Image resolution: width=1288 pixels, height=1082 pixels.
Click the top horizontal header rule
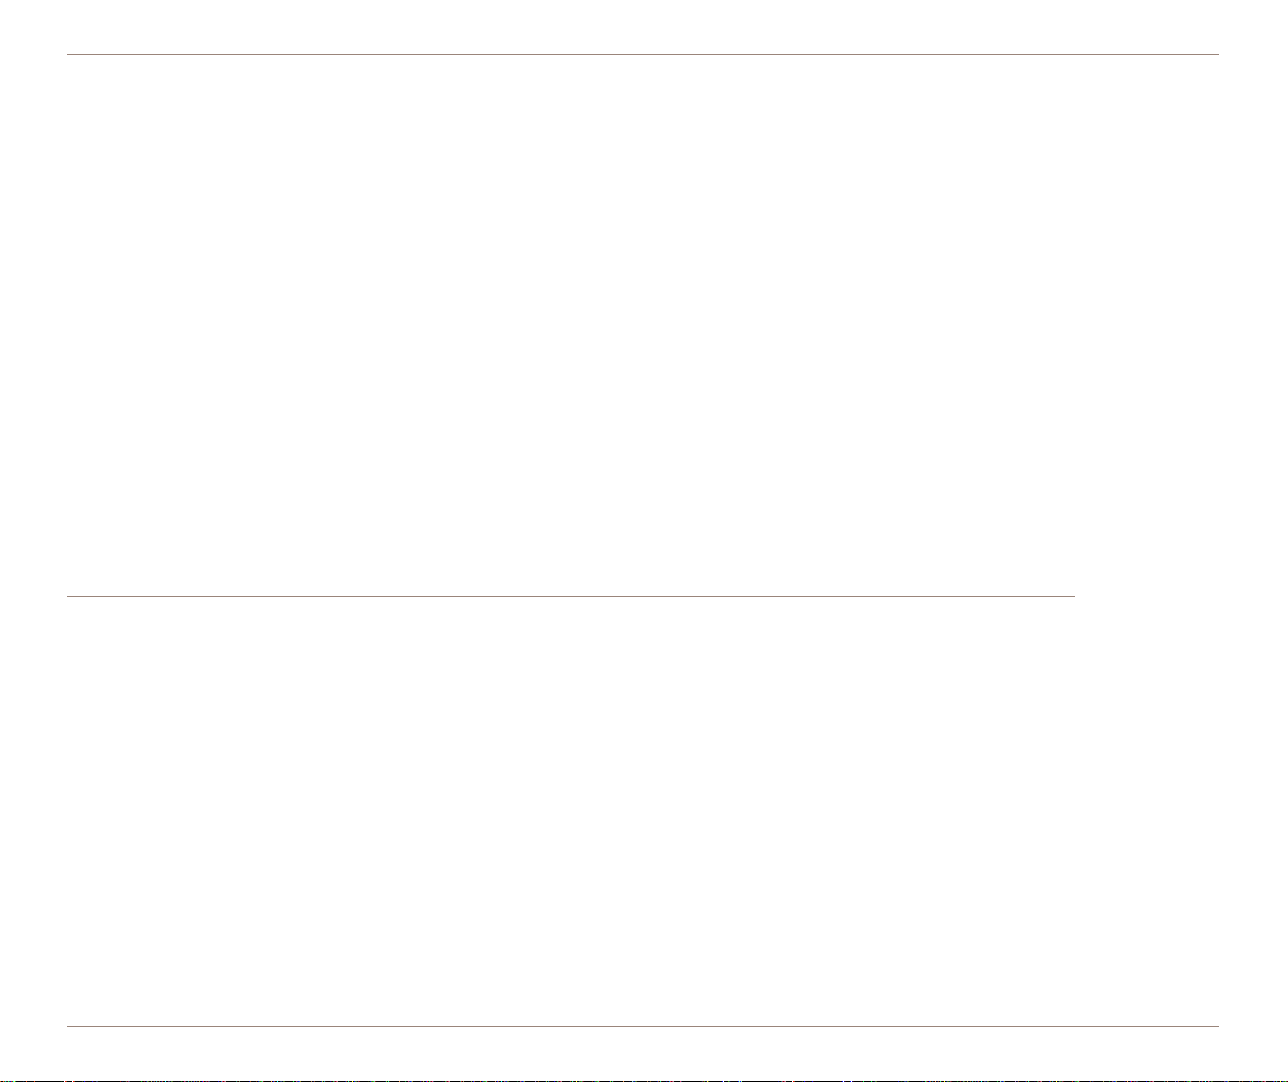coord(643,54)
